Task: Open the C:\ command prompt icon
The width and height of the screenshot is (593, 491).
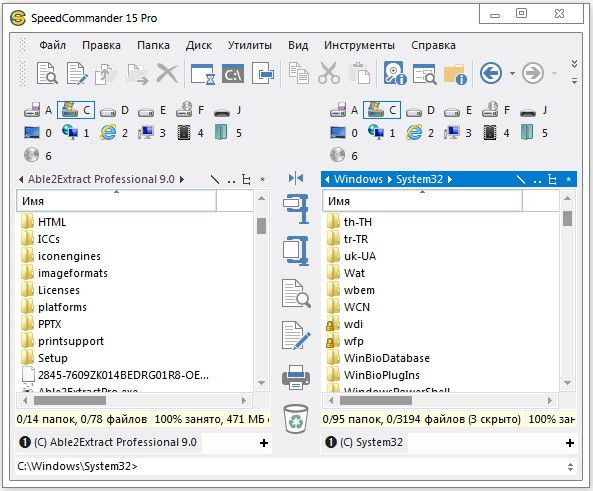Action: pos(233,74)
